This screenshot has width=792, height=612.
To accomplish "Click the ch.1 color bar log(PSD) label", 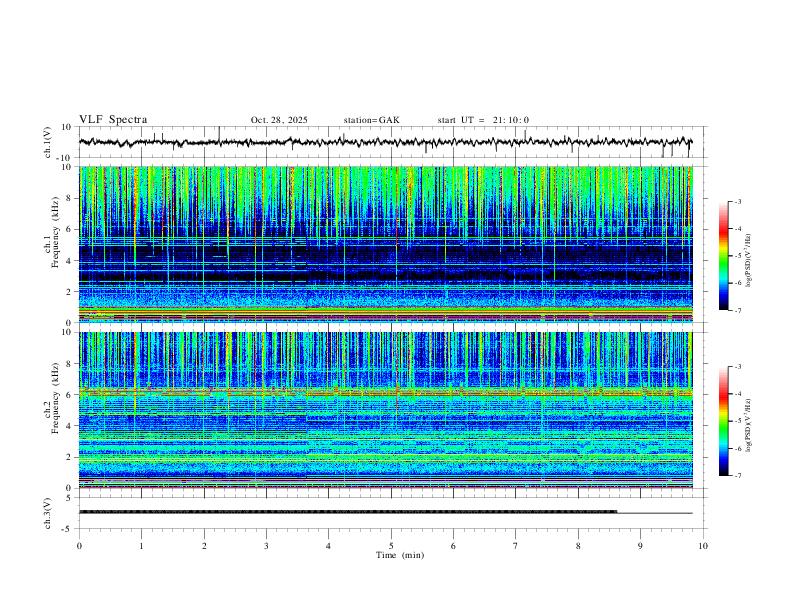I will [749, 260].
